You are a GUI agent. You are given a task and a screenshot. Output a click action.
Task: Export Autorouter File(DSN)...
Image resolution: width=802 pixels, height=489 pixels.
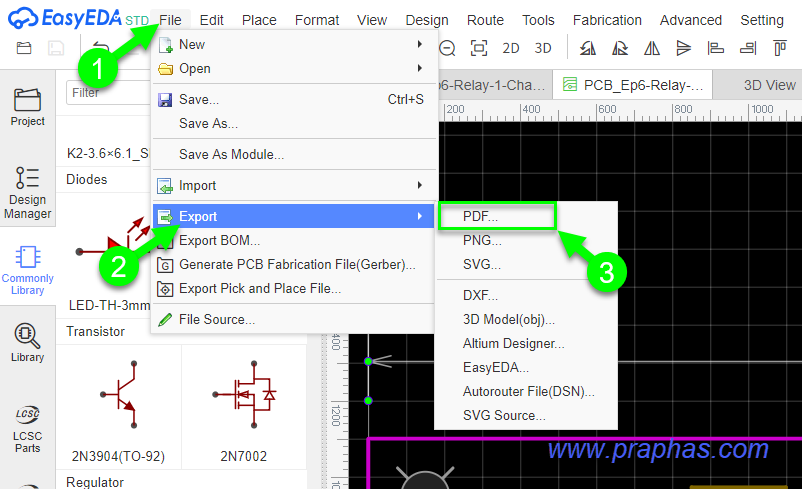coord(527,391)
